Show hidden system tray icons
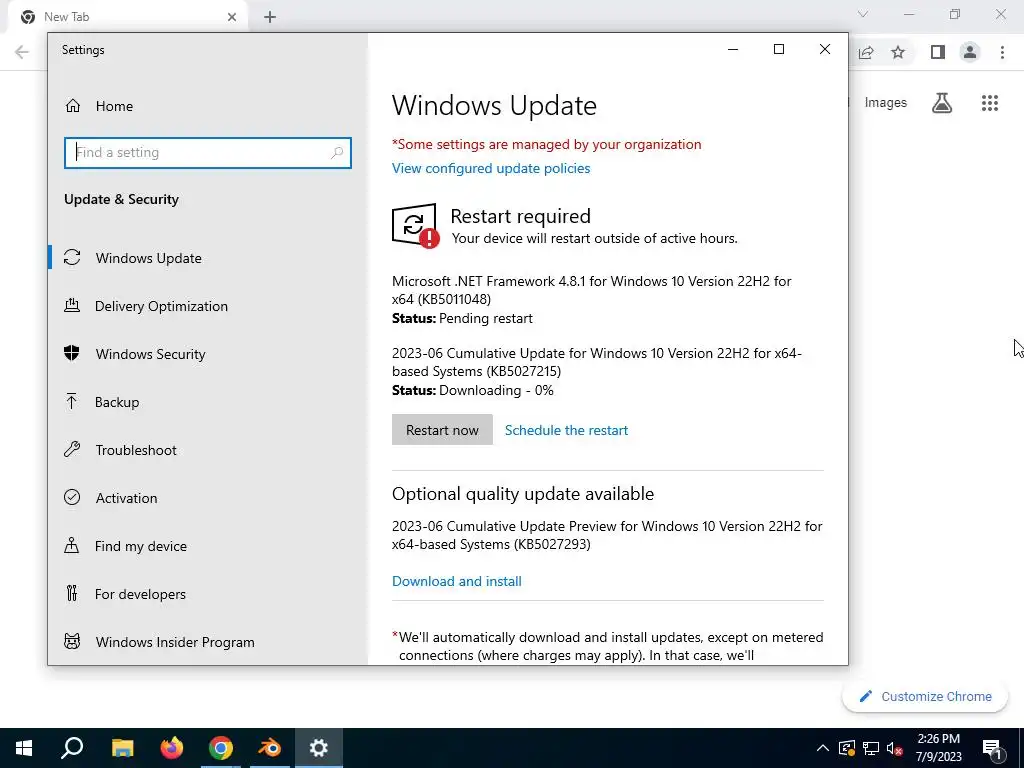 [x=823, y=748]
